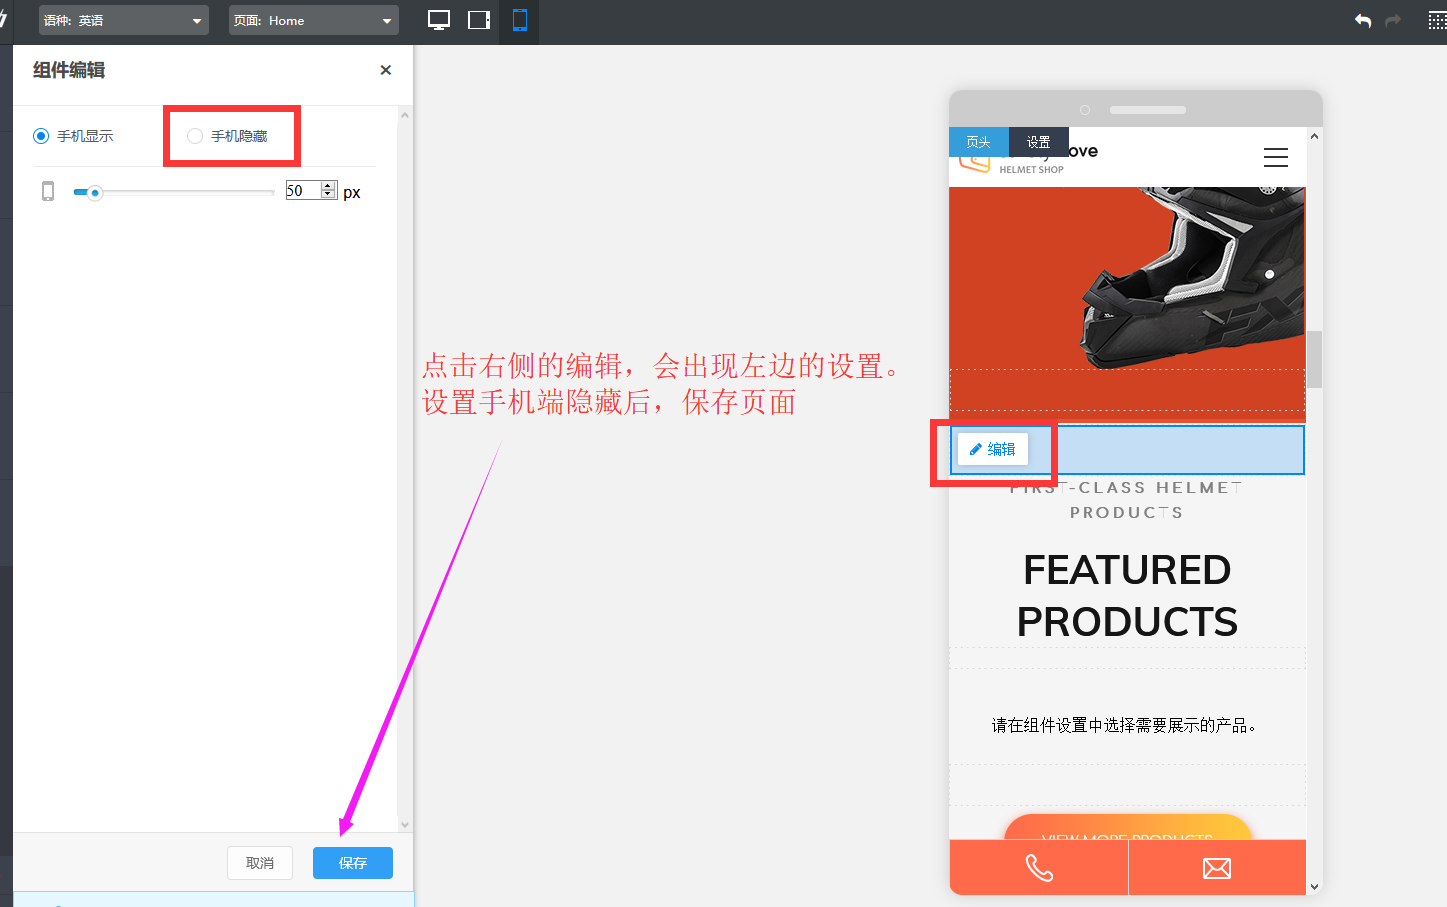Click the undo arrow icon
Screen dimensions: 1447x907
pyautogui.click(x=1363, y=20)
